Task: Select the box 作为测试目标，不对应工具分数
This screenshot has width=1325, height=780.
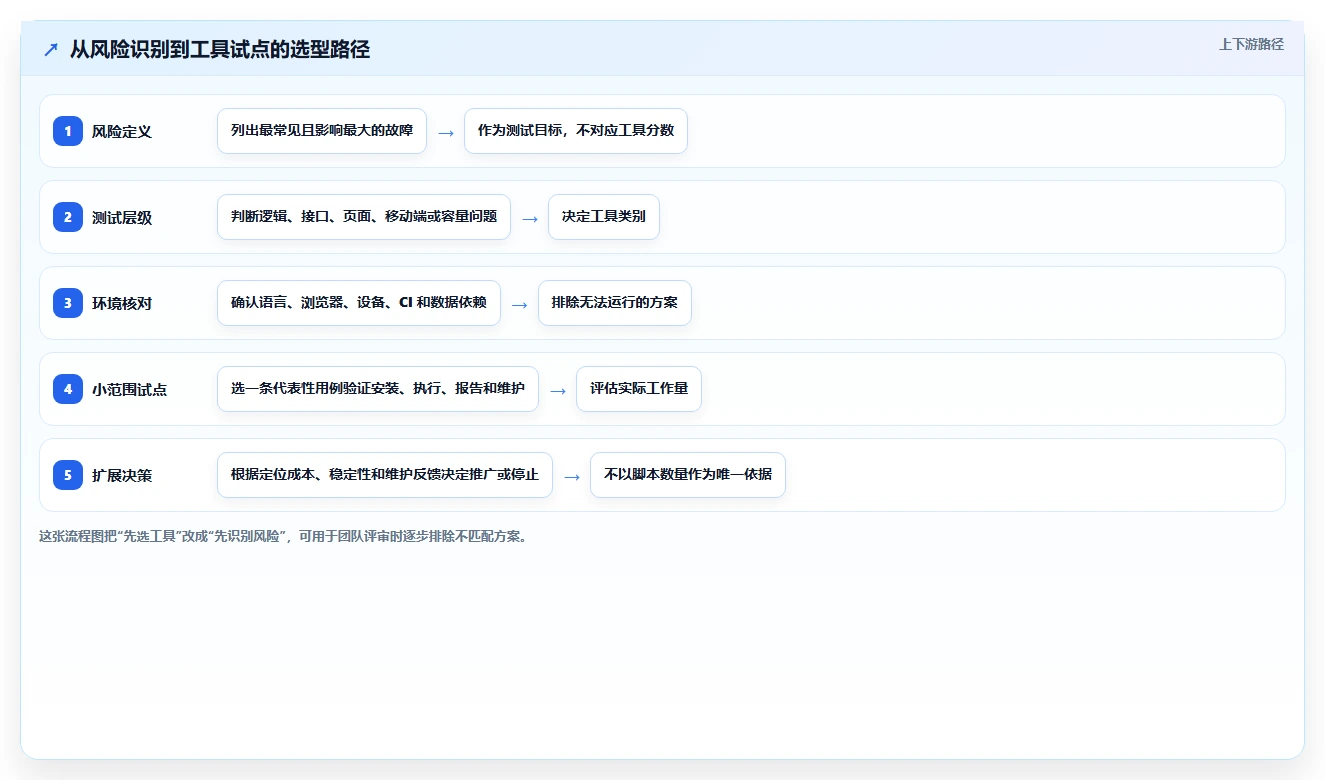Action: (576, 131)
